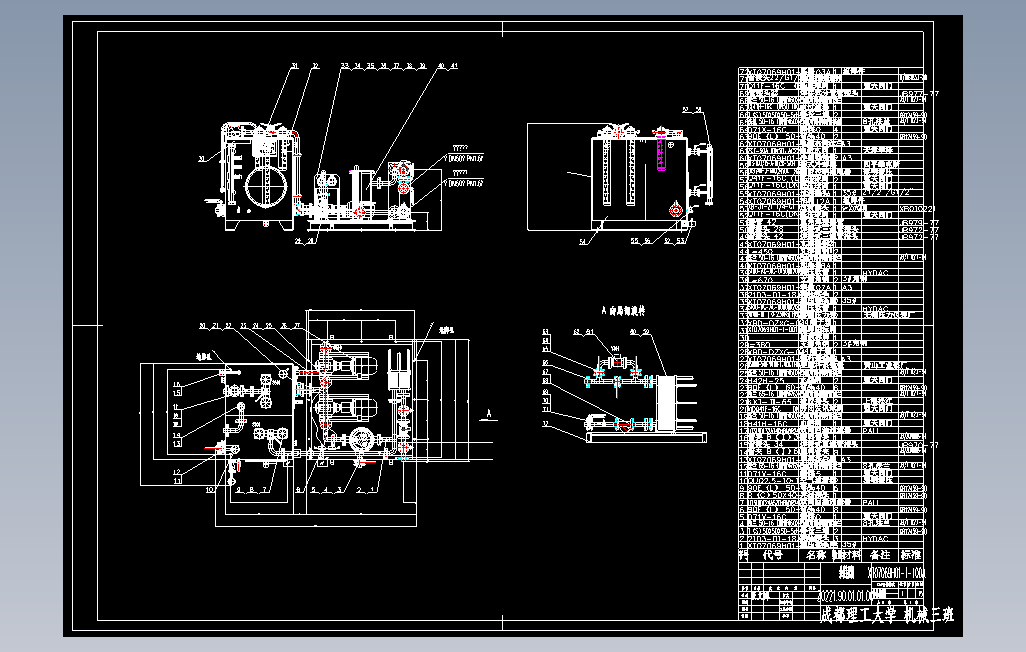The image size is (1026, 652).
Task: Select the local view A title above the detail view
Action: click(623, 310)
